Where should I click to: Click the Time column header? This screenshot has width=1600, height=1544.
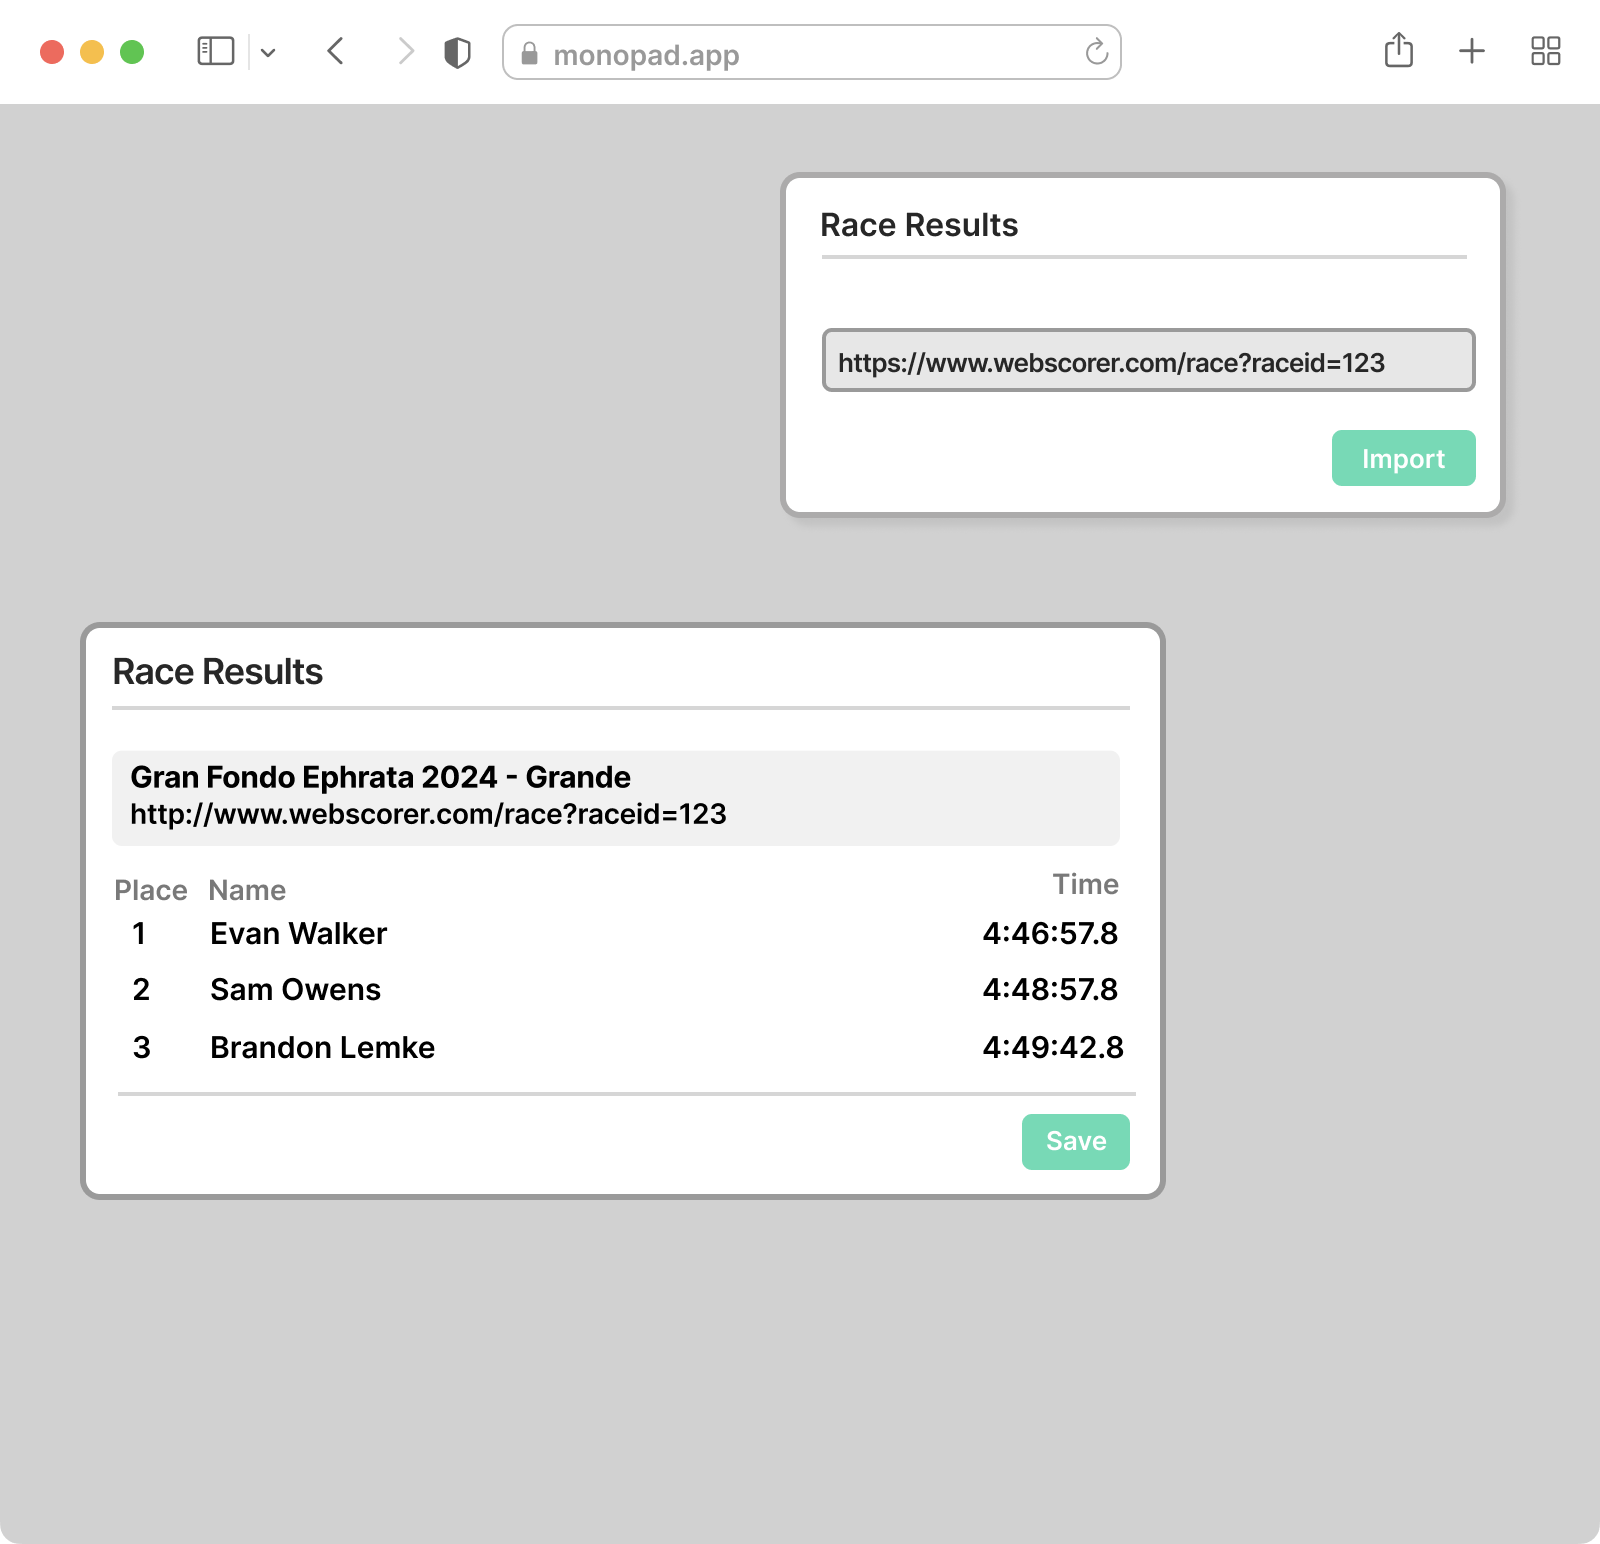tap(1085, 885)
